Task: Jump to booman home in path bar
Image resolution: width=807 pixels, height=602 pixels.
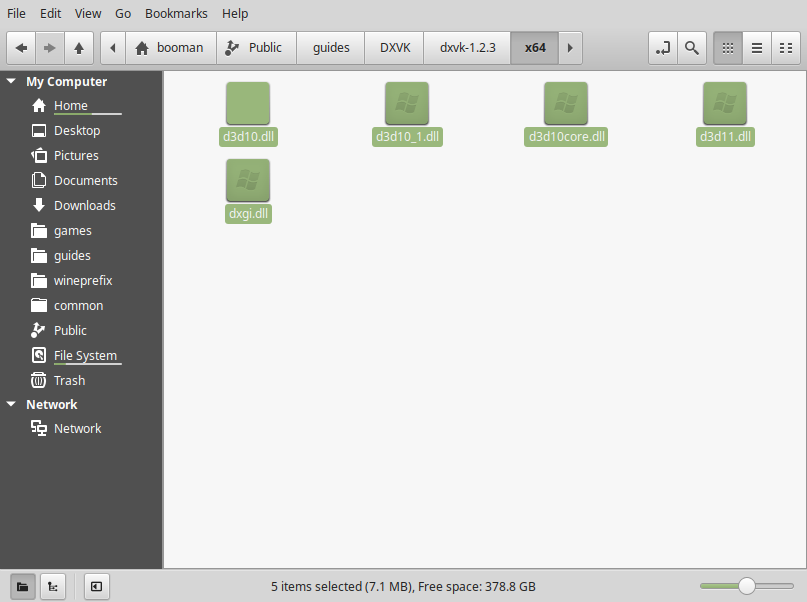Action: click(171, 48)
